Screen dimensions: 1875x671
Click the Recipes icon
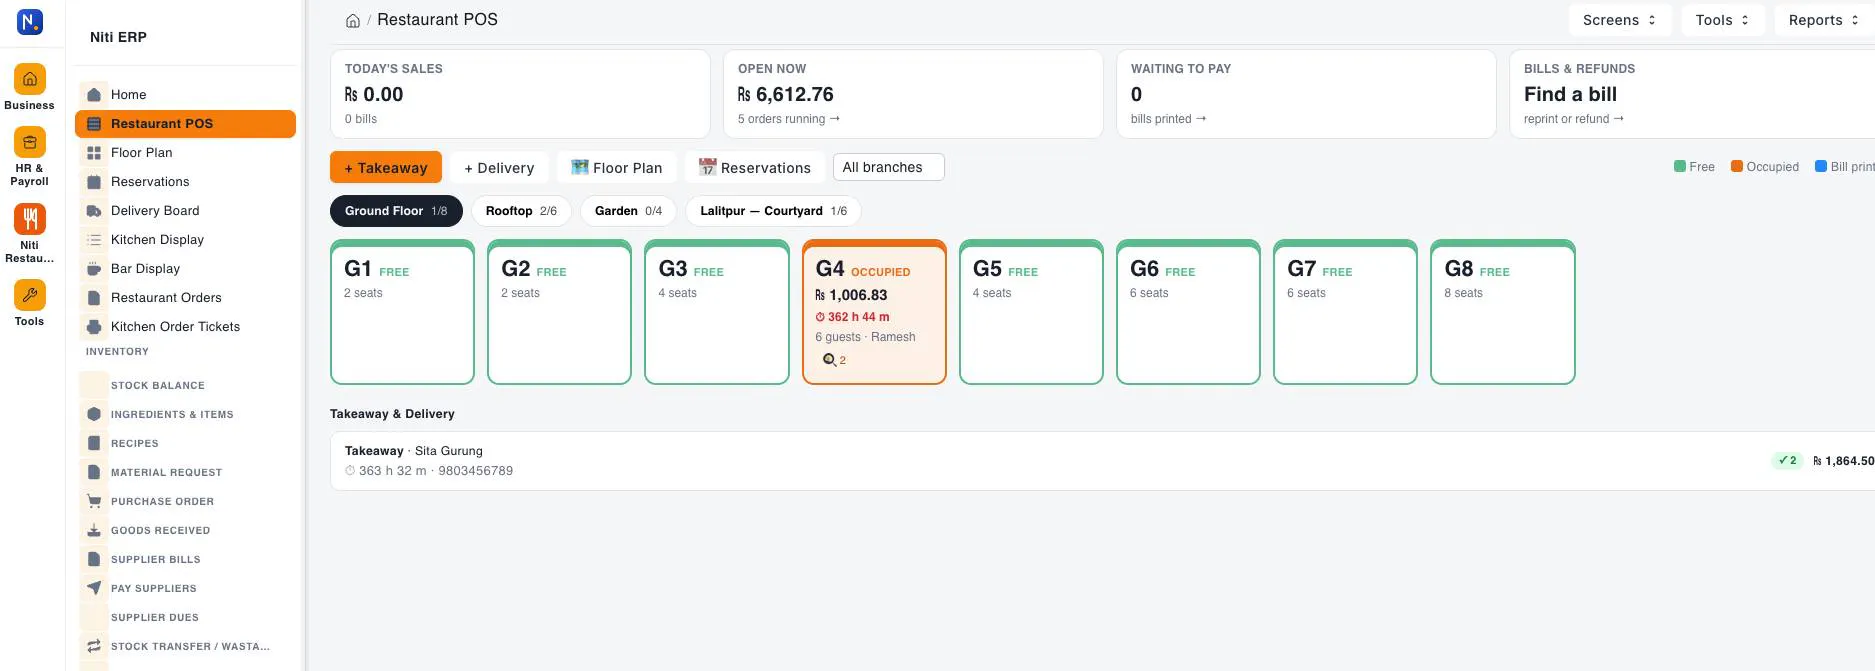(x=94, y=443)
